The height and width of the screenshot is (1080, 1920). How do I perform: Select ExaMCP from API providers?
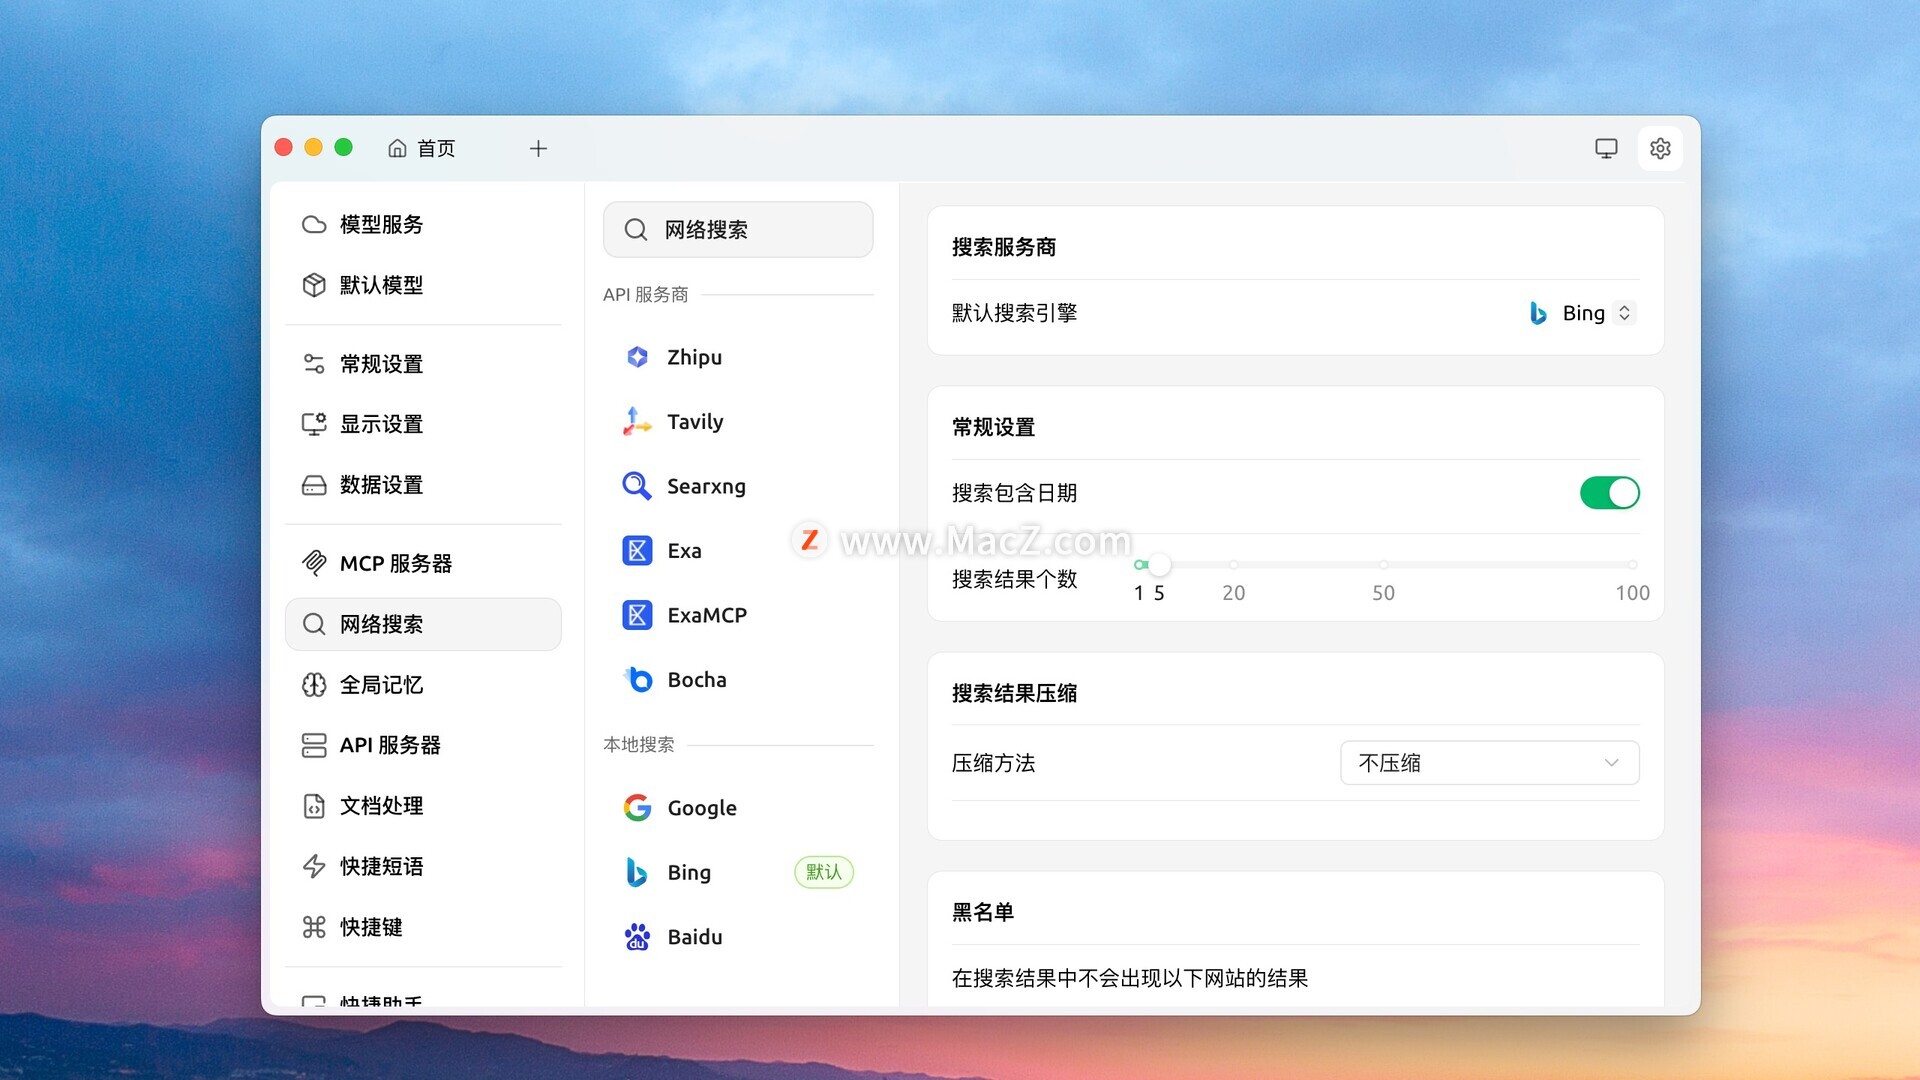coord(706,615)
